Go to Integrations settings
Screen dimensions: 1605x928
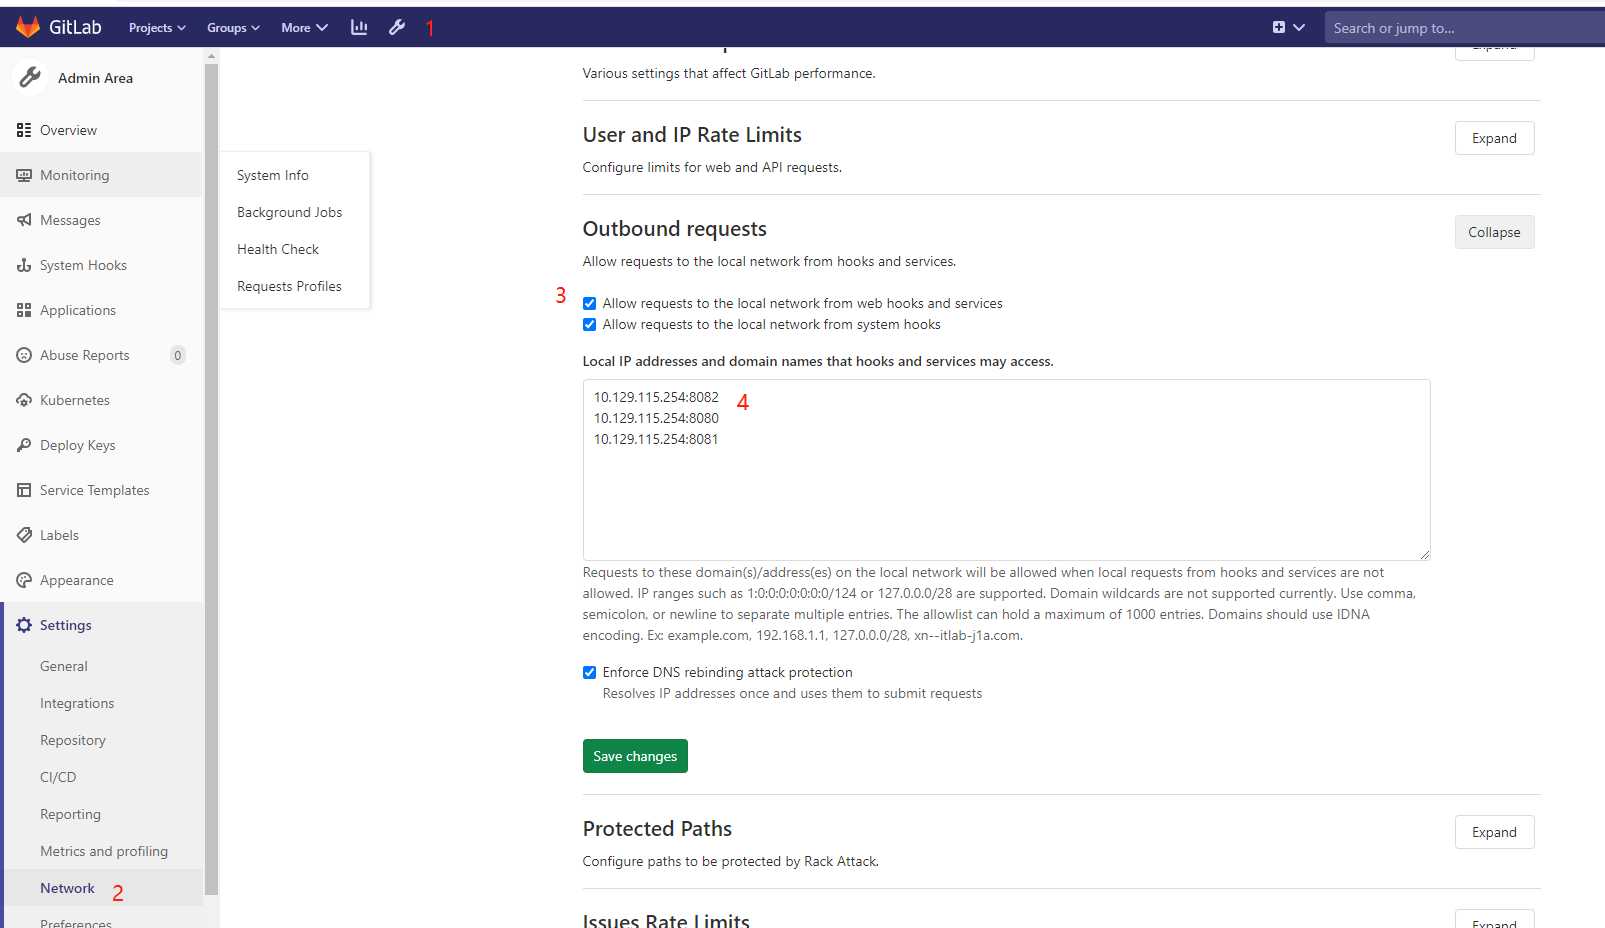[77, 703]
